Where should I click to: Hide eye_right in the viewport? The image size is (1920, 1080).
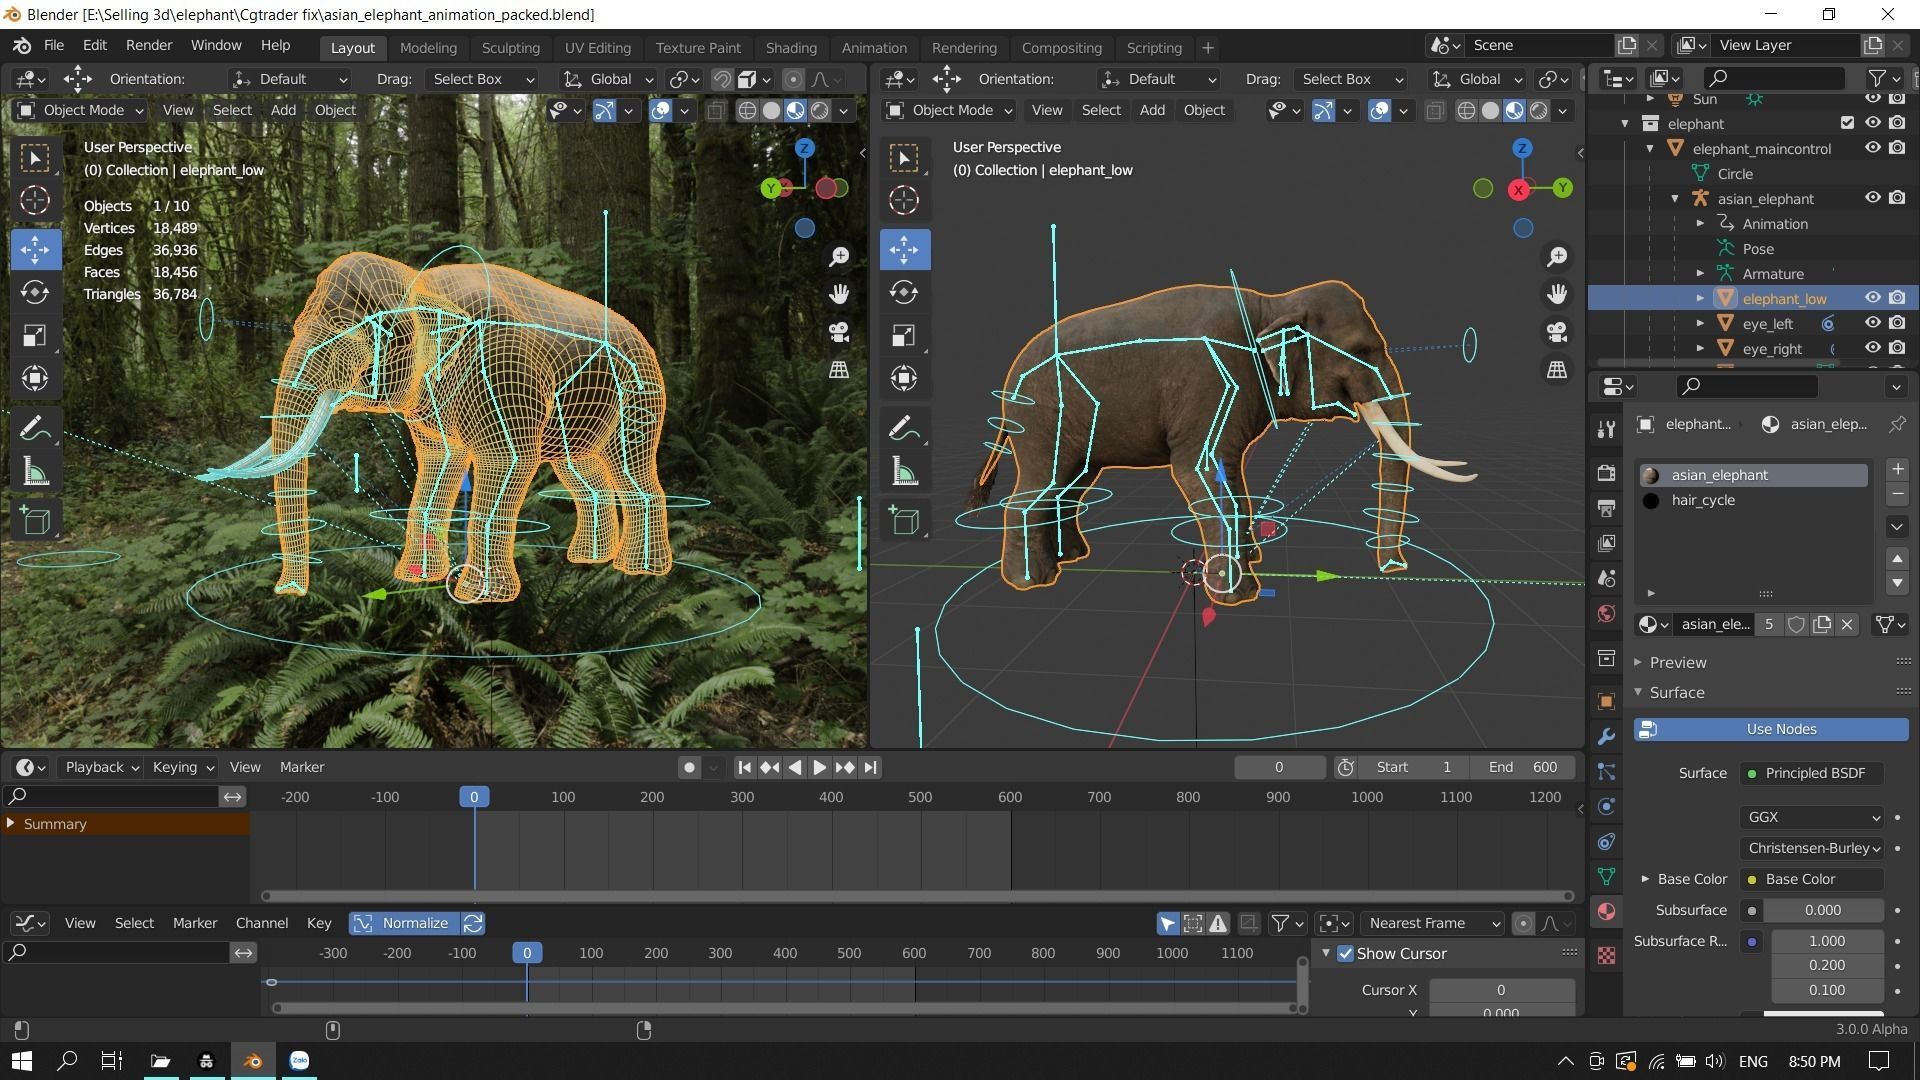1873,348
